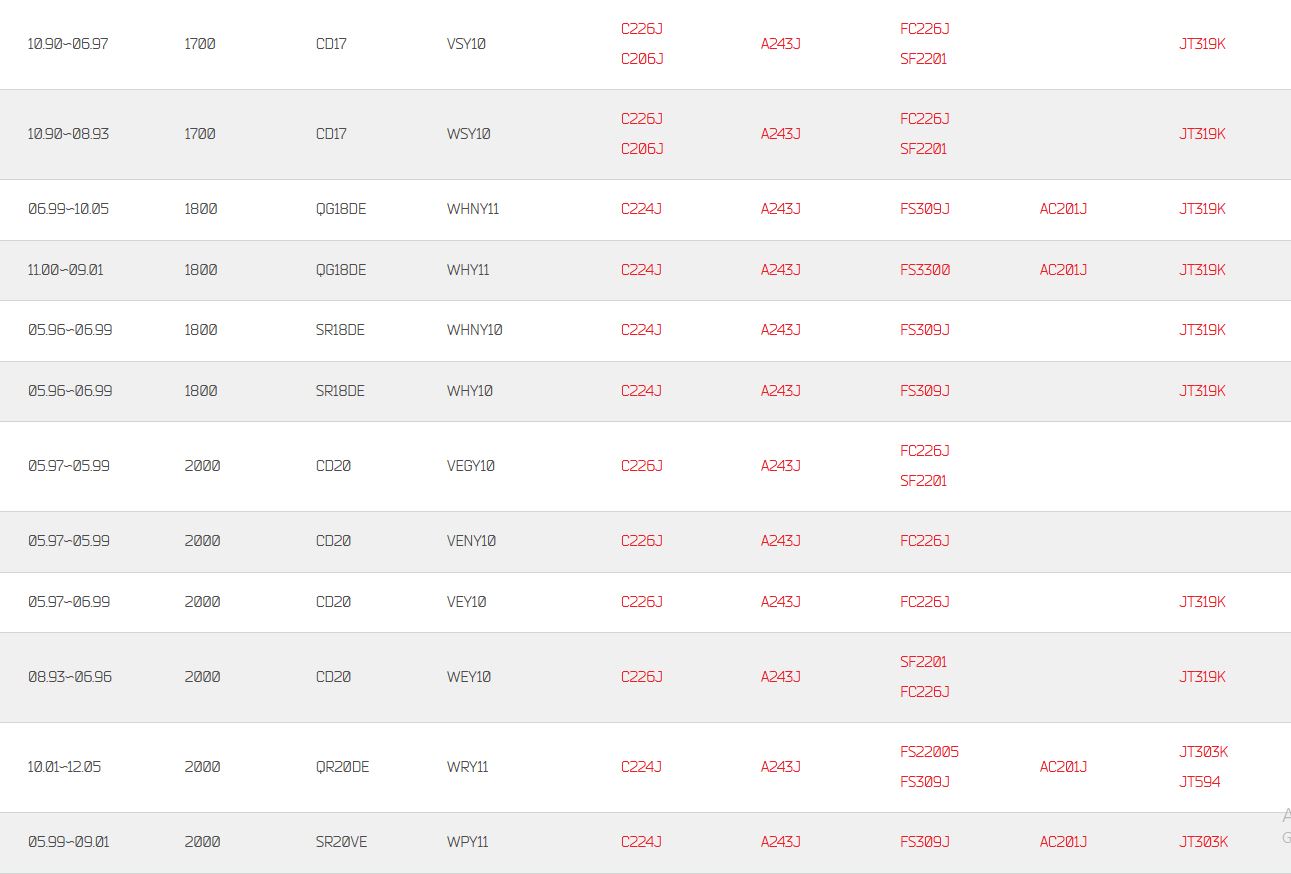Open the FS3300 part link
Viewport: 1291px width, 874px height.
[x=925, y=270]
